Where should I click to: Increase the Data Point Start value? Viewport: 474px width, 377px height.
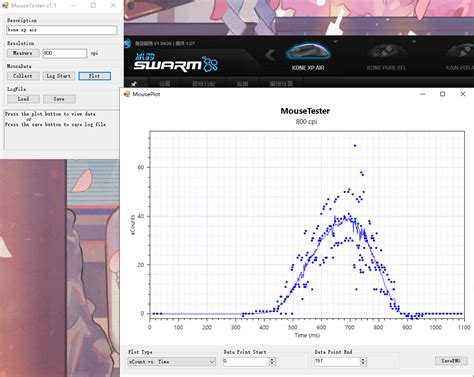[x=272, y=359]
